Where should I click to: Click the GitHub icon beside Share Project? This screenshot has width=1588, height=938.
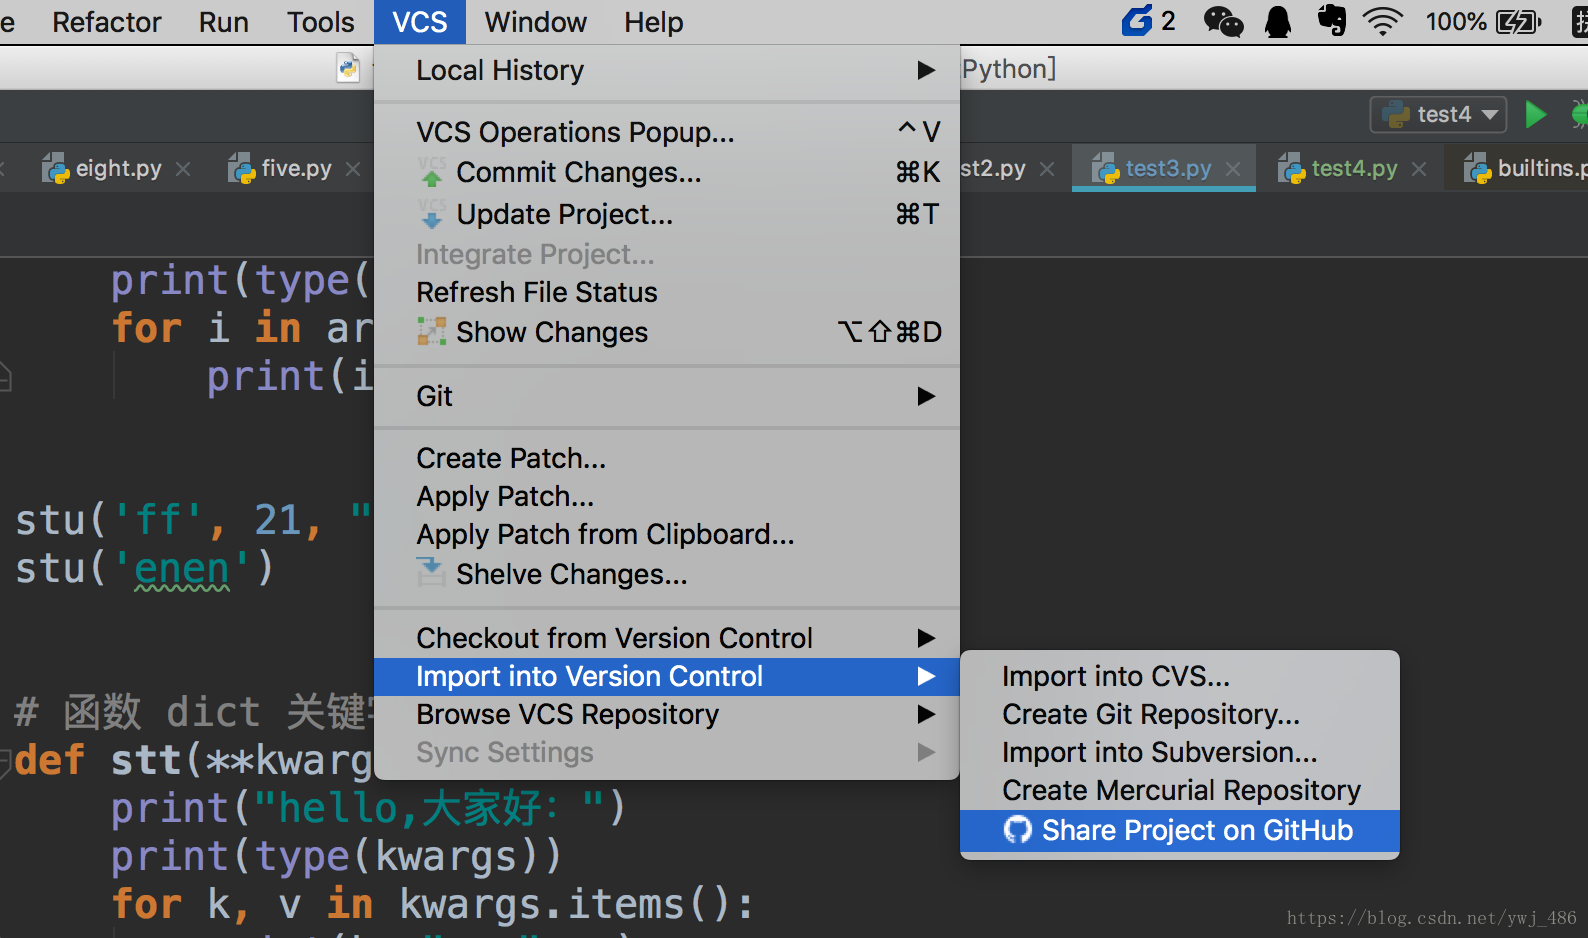(x=1018, y=830)
